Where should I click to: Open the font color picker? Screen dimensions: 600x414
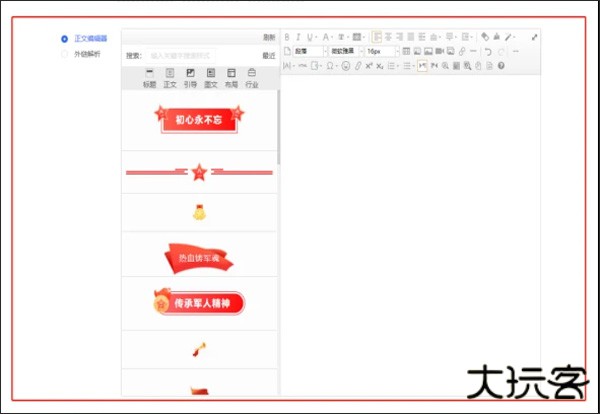coord(326,37)
